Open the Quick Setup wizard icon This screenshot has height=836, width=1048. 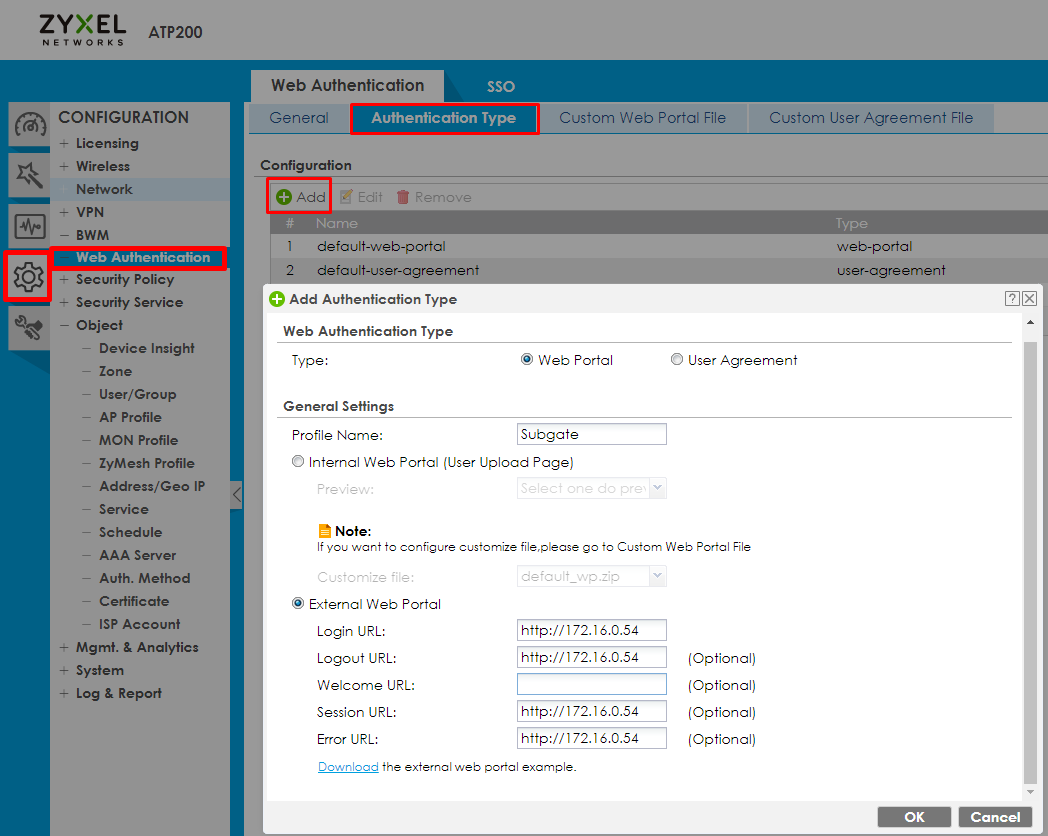[x=29, y=175]
